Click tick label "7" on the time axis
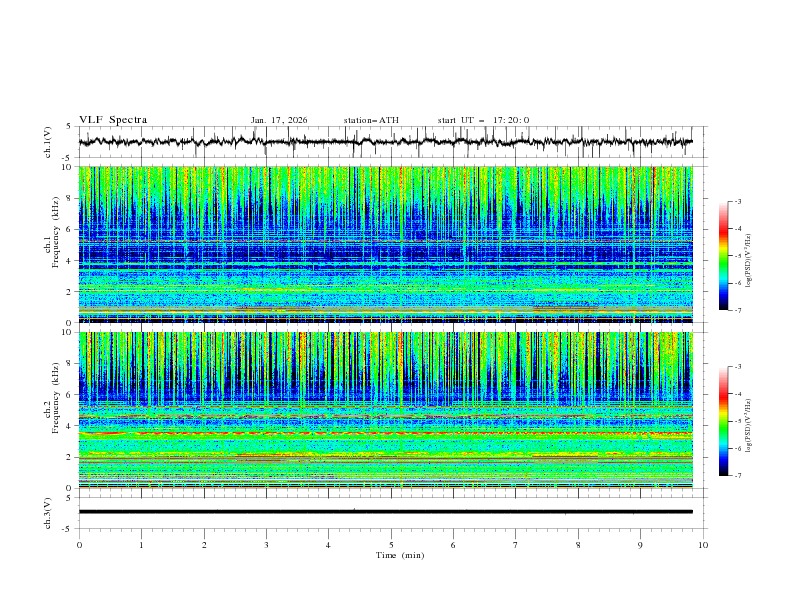 click(516, 545)
